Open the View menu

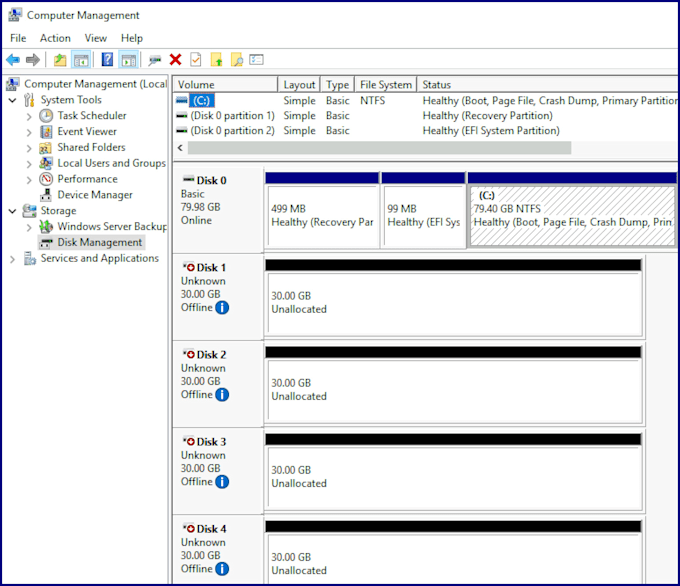pos(95,38)
